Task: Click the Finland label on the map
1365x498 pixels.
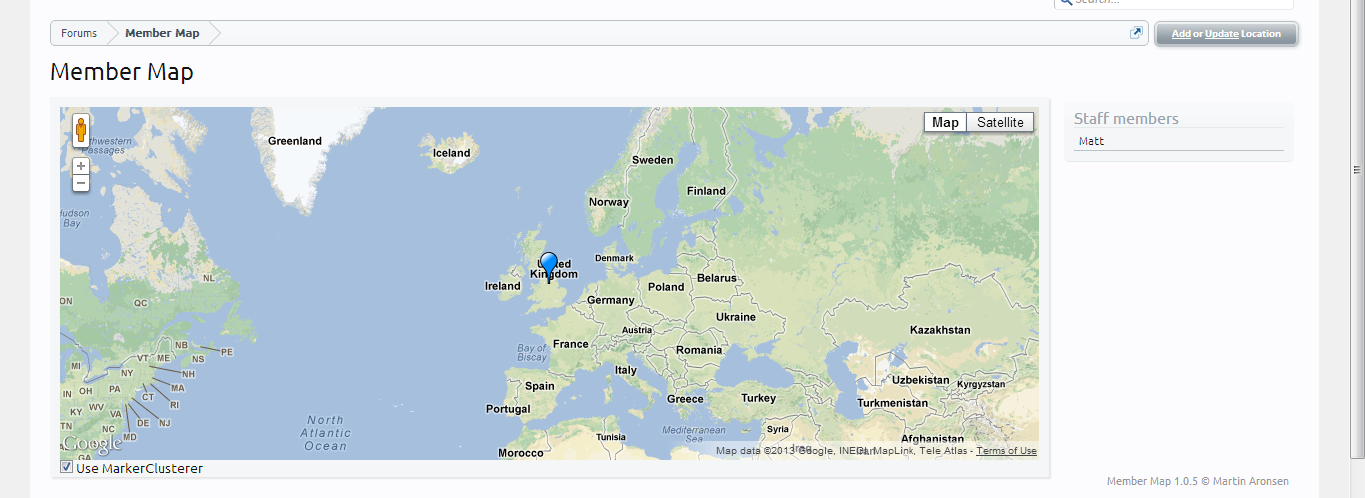Action: 706,191
